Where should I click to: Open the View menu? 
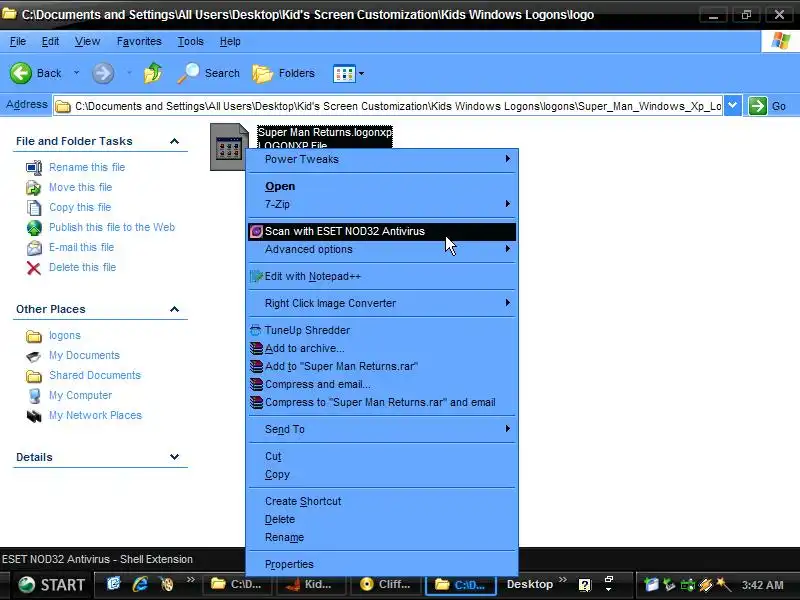coord(87,41)
